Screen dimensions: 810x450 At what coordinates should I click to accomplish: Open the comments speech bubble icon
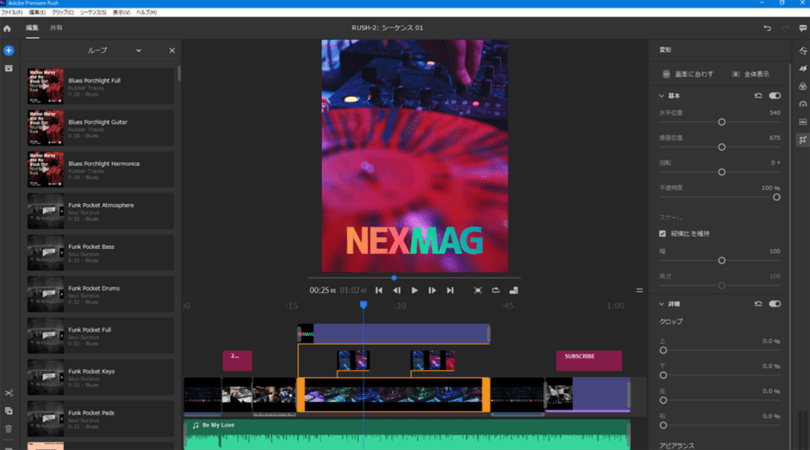pyautogui.click(x=803, y=28)
